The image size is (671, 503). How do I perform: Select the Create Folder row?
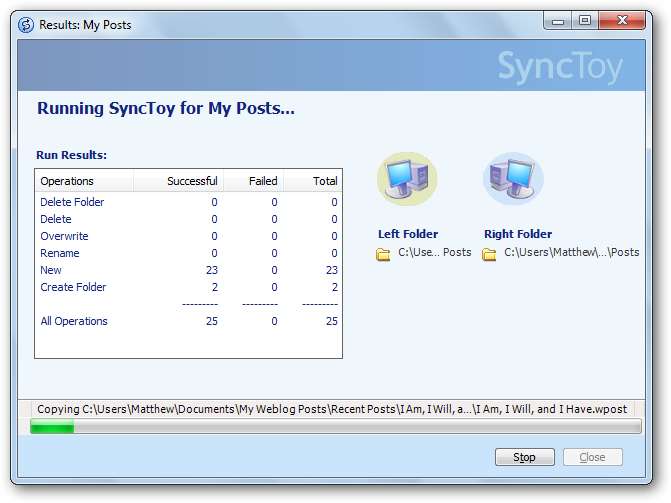(72, 287)
